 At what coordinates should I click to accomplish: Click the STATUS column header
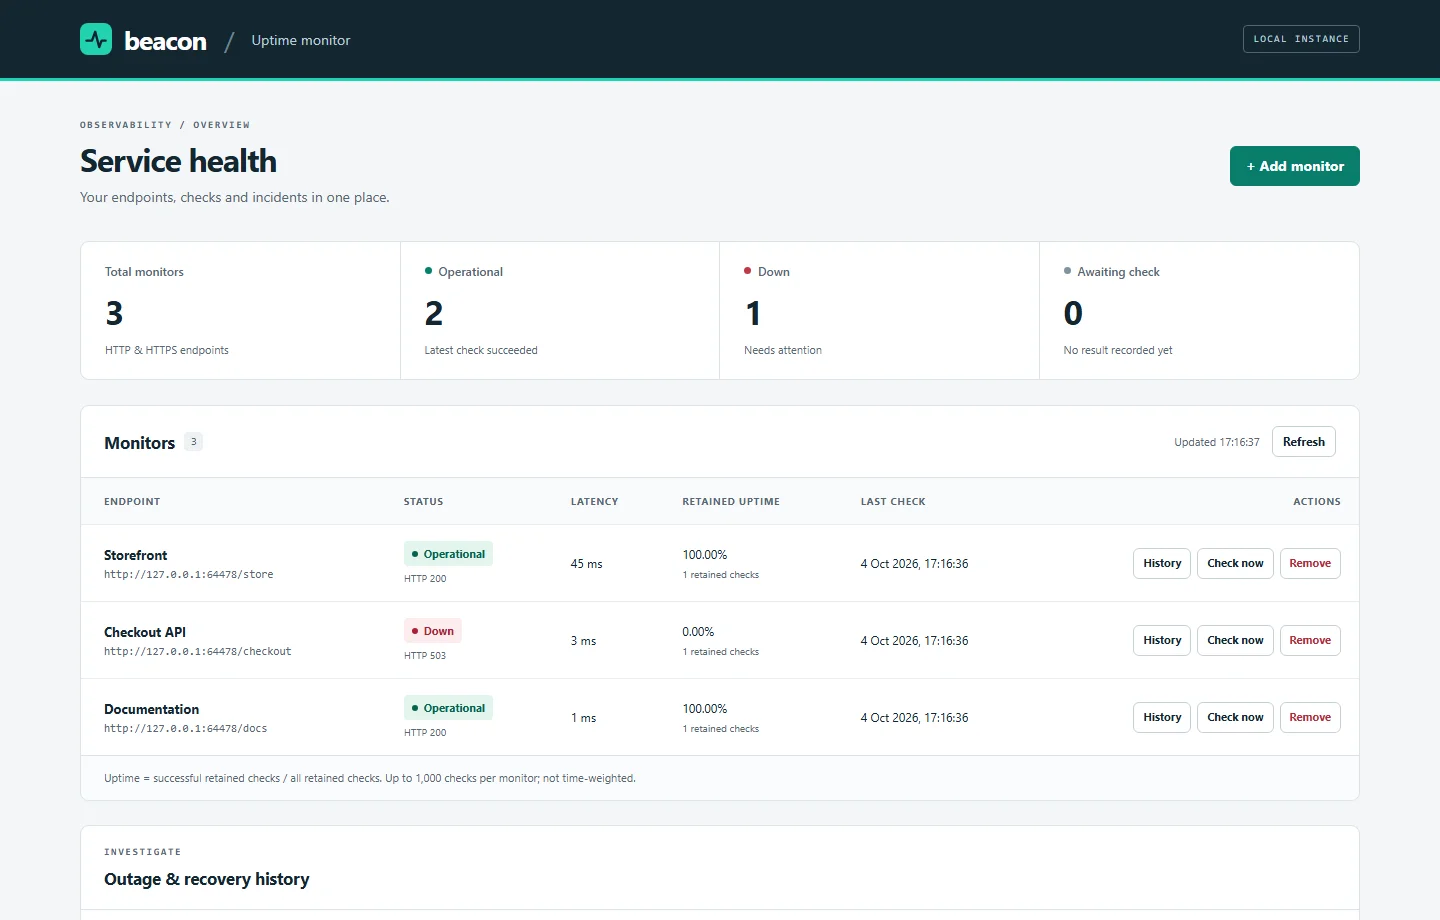[x=423, y=502]
